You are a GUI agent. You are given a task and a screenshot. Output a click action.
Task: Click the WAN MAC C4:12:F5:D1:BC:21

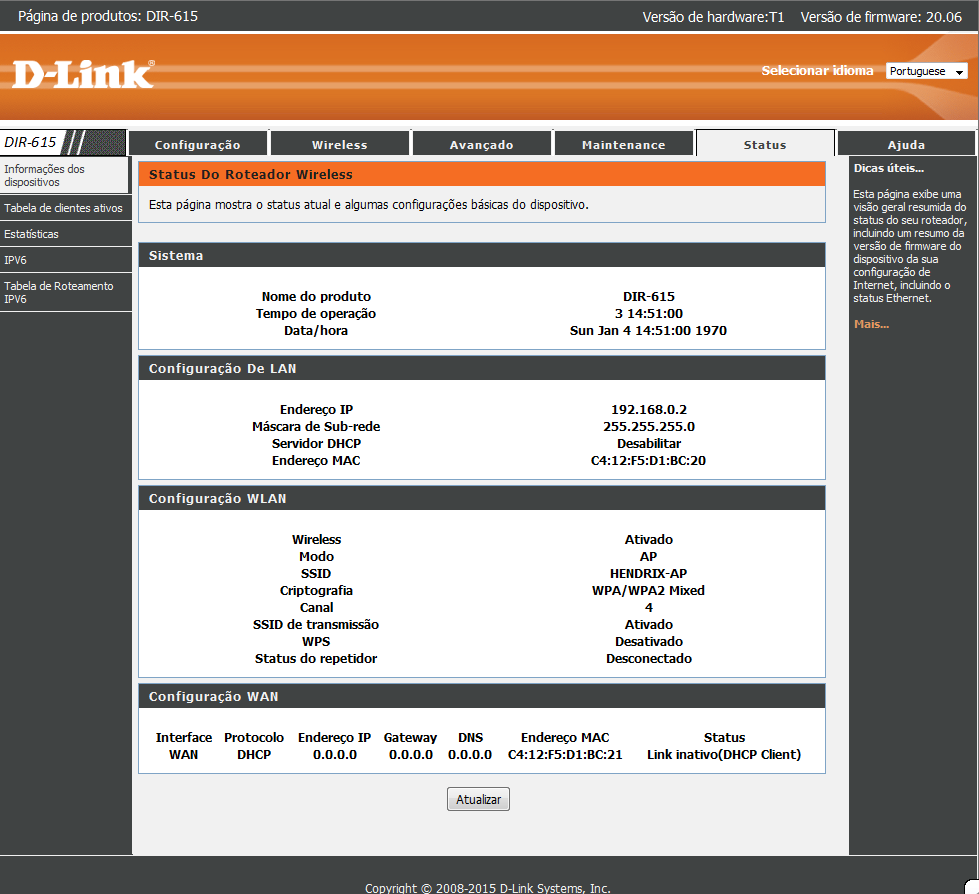coord(565,755)
